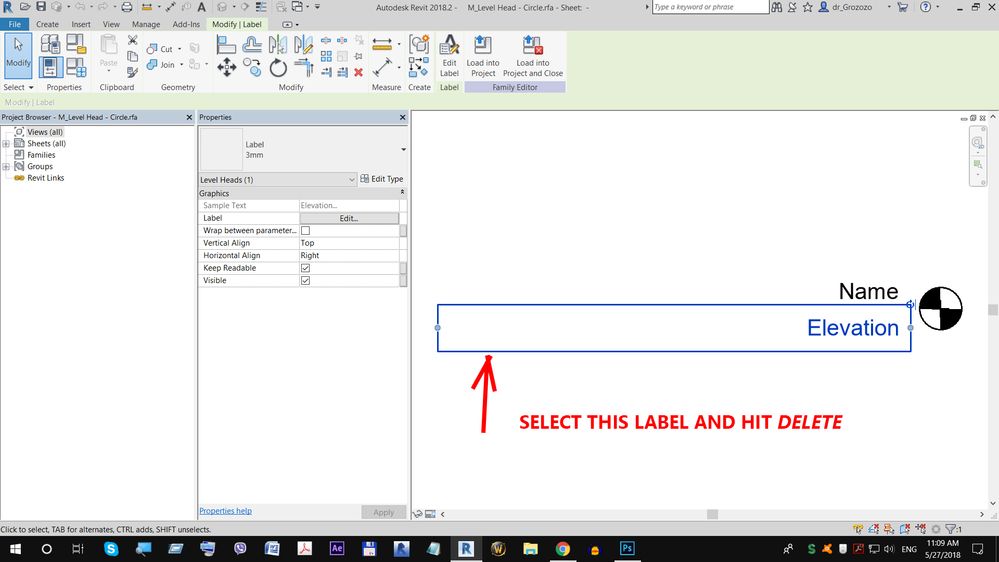Click the Open folder icon in quick access toolbar
The width and height of the screenshot is (999, 562).
point(25,7)
